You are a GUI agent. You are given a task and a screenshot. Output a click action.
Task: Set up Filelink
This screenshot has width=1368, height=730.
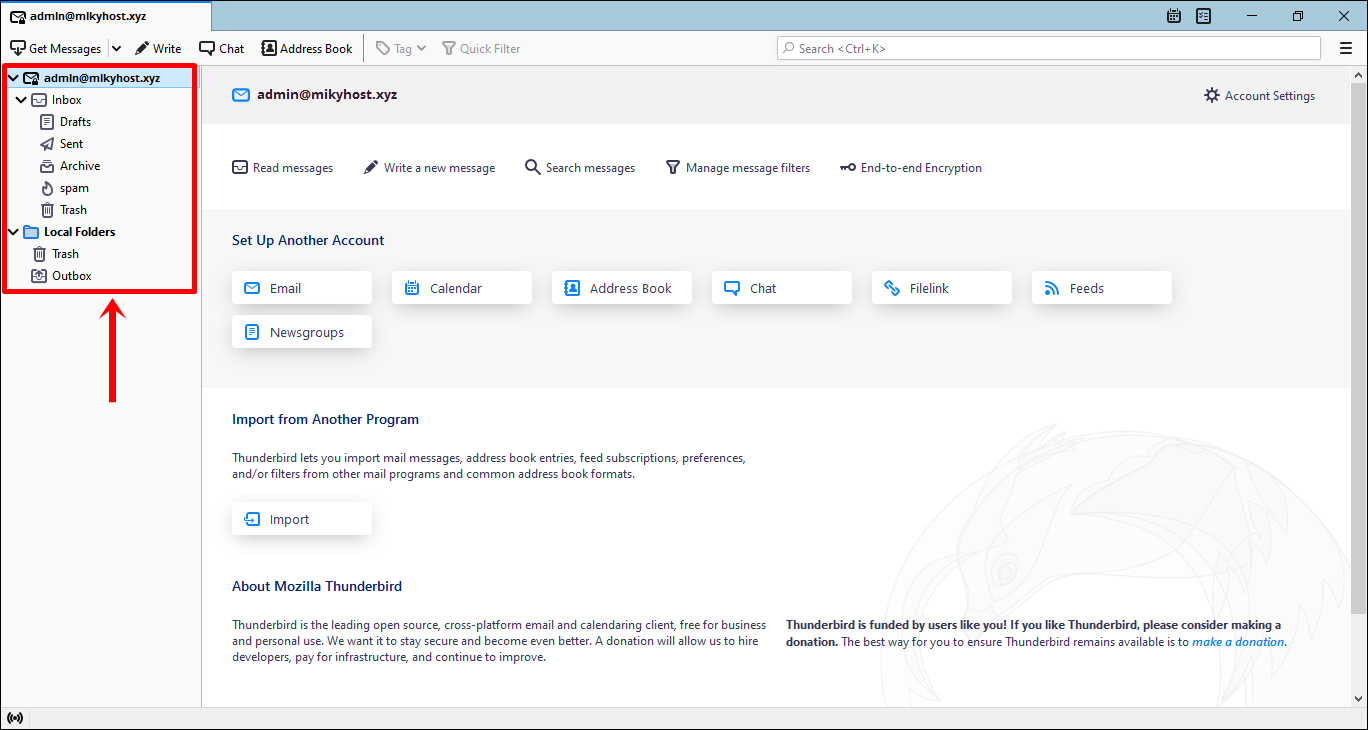pyautogui.click(x=942, y=288)
